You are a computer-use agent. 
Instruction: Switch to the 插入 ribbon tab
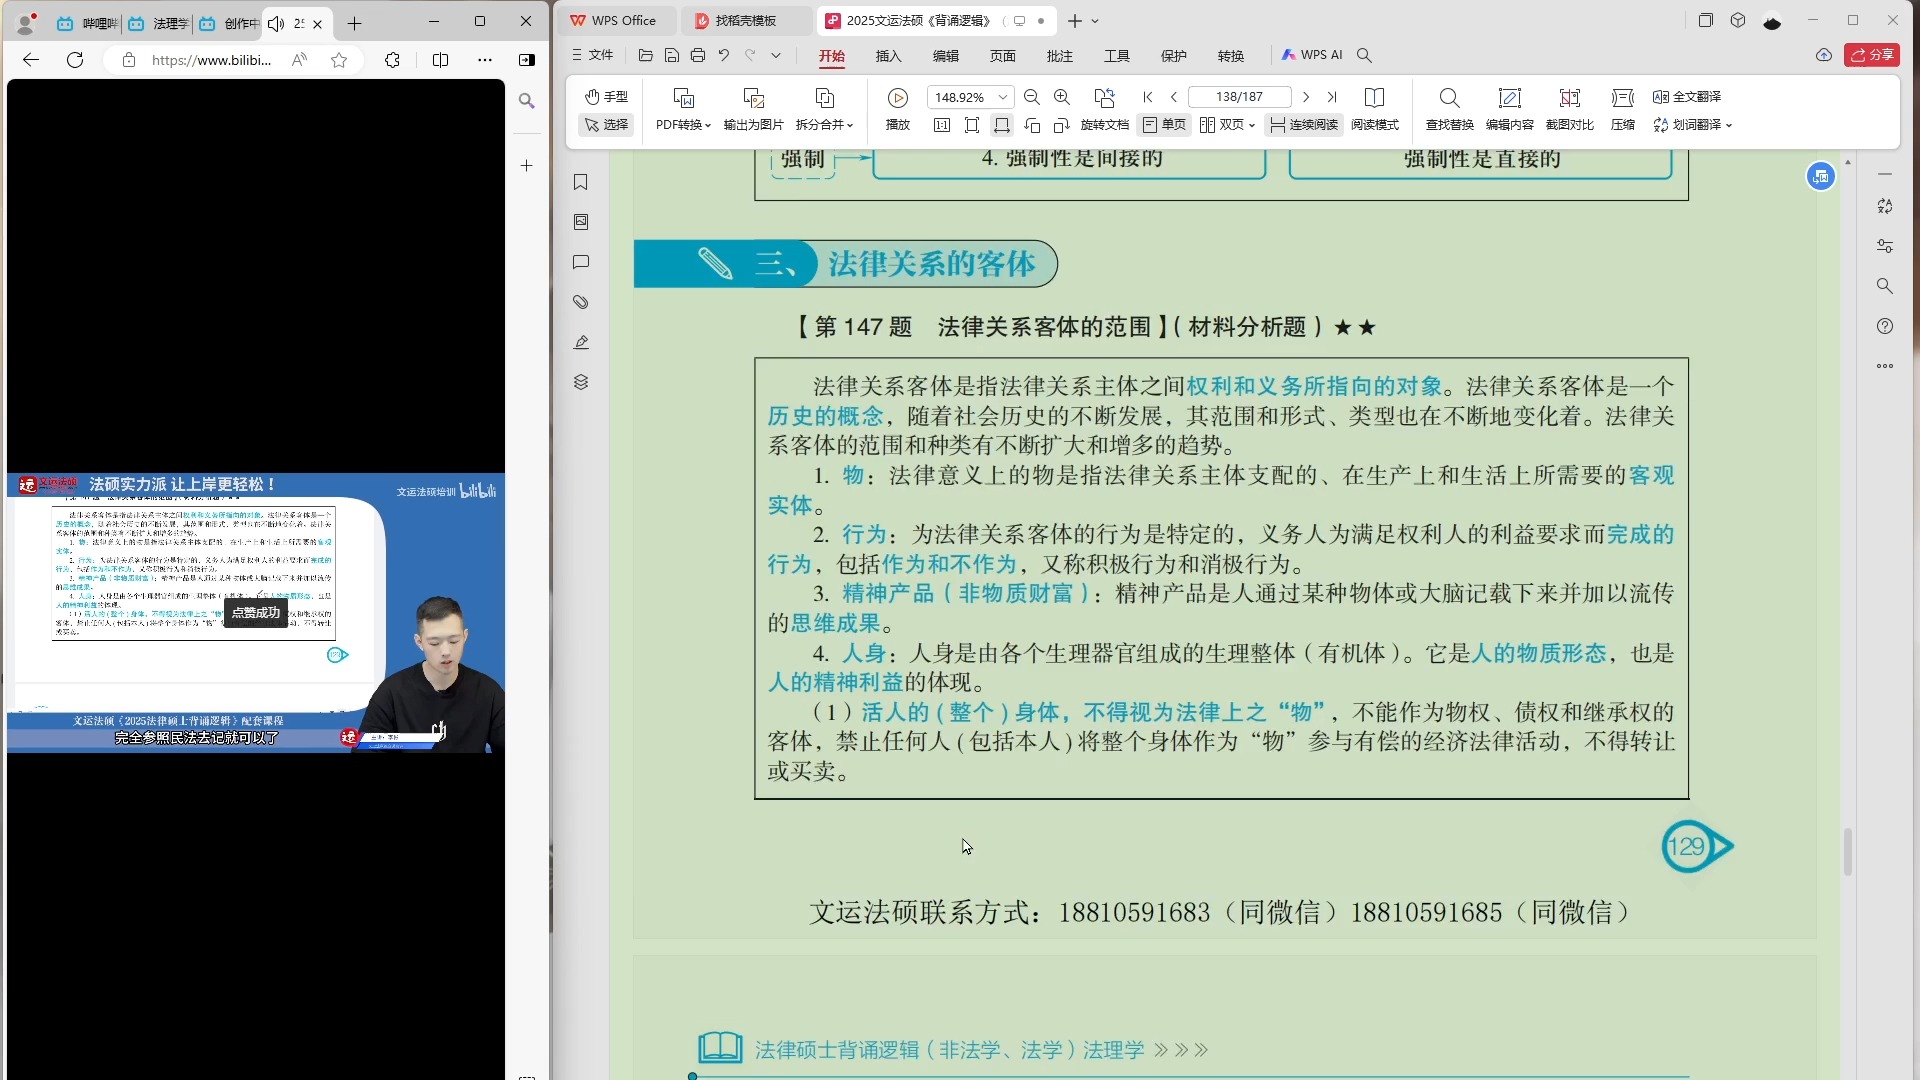(888, 56)
